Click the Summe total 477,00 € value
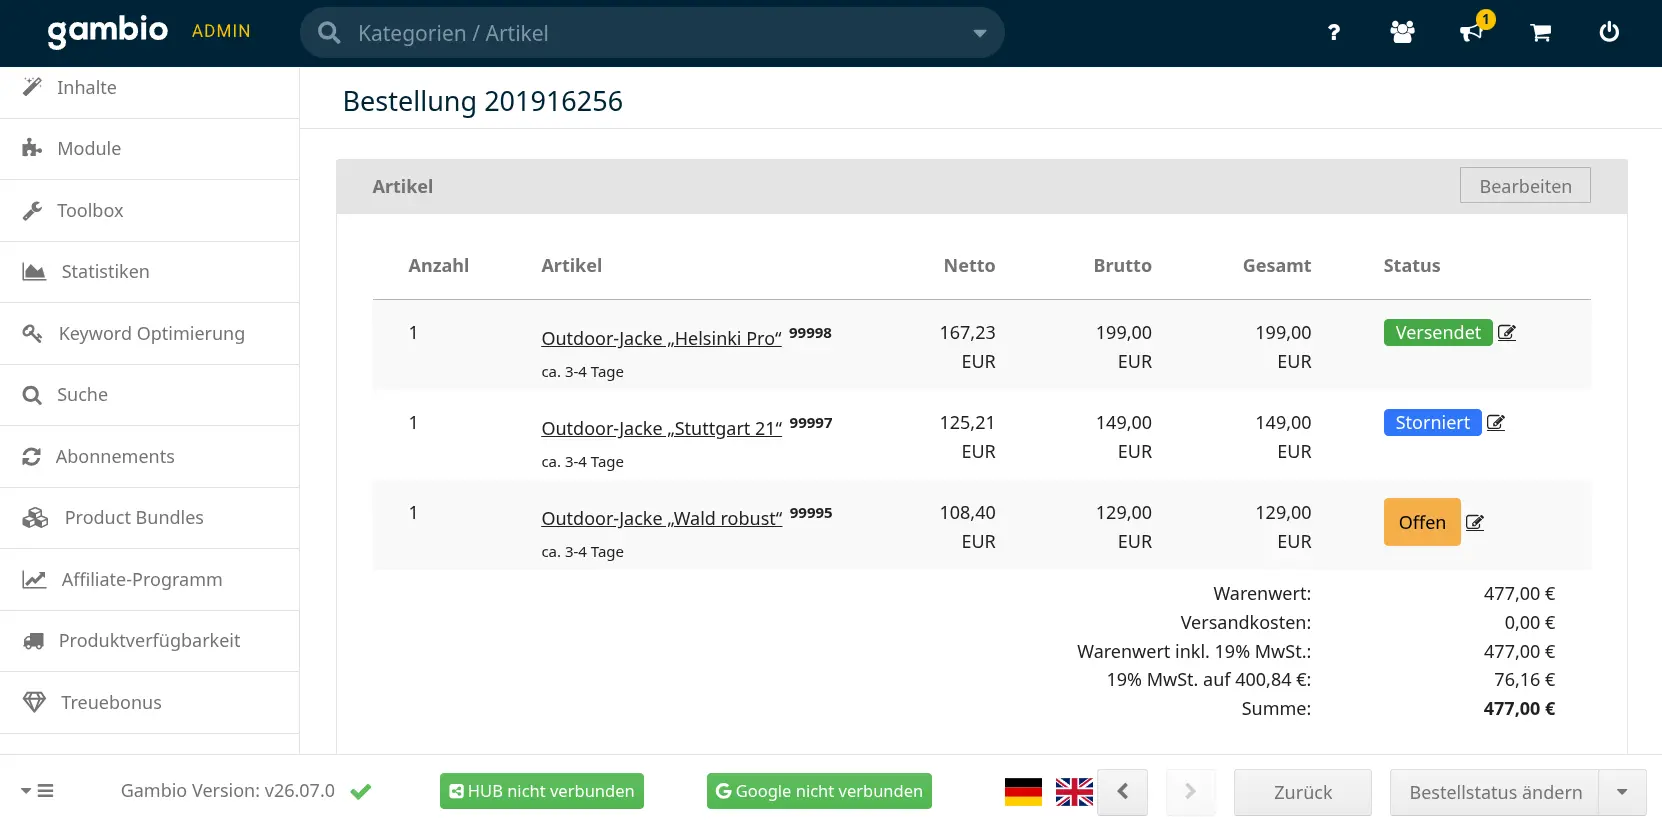The image size is (1662, 823). [1519, 709]
